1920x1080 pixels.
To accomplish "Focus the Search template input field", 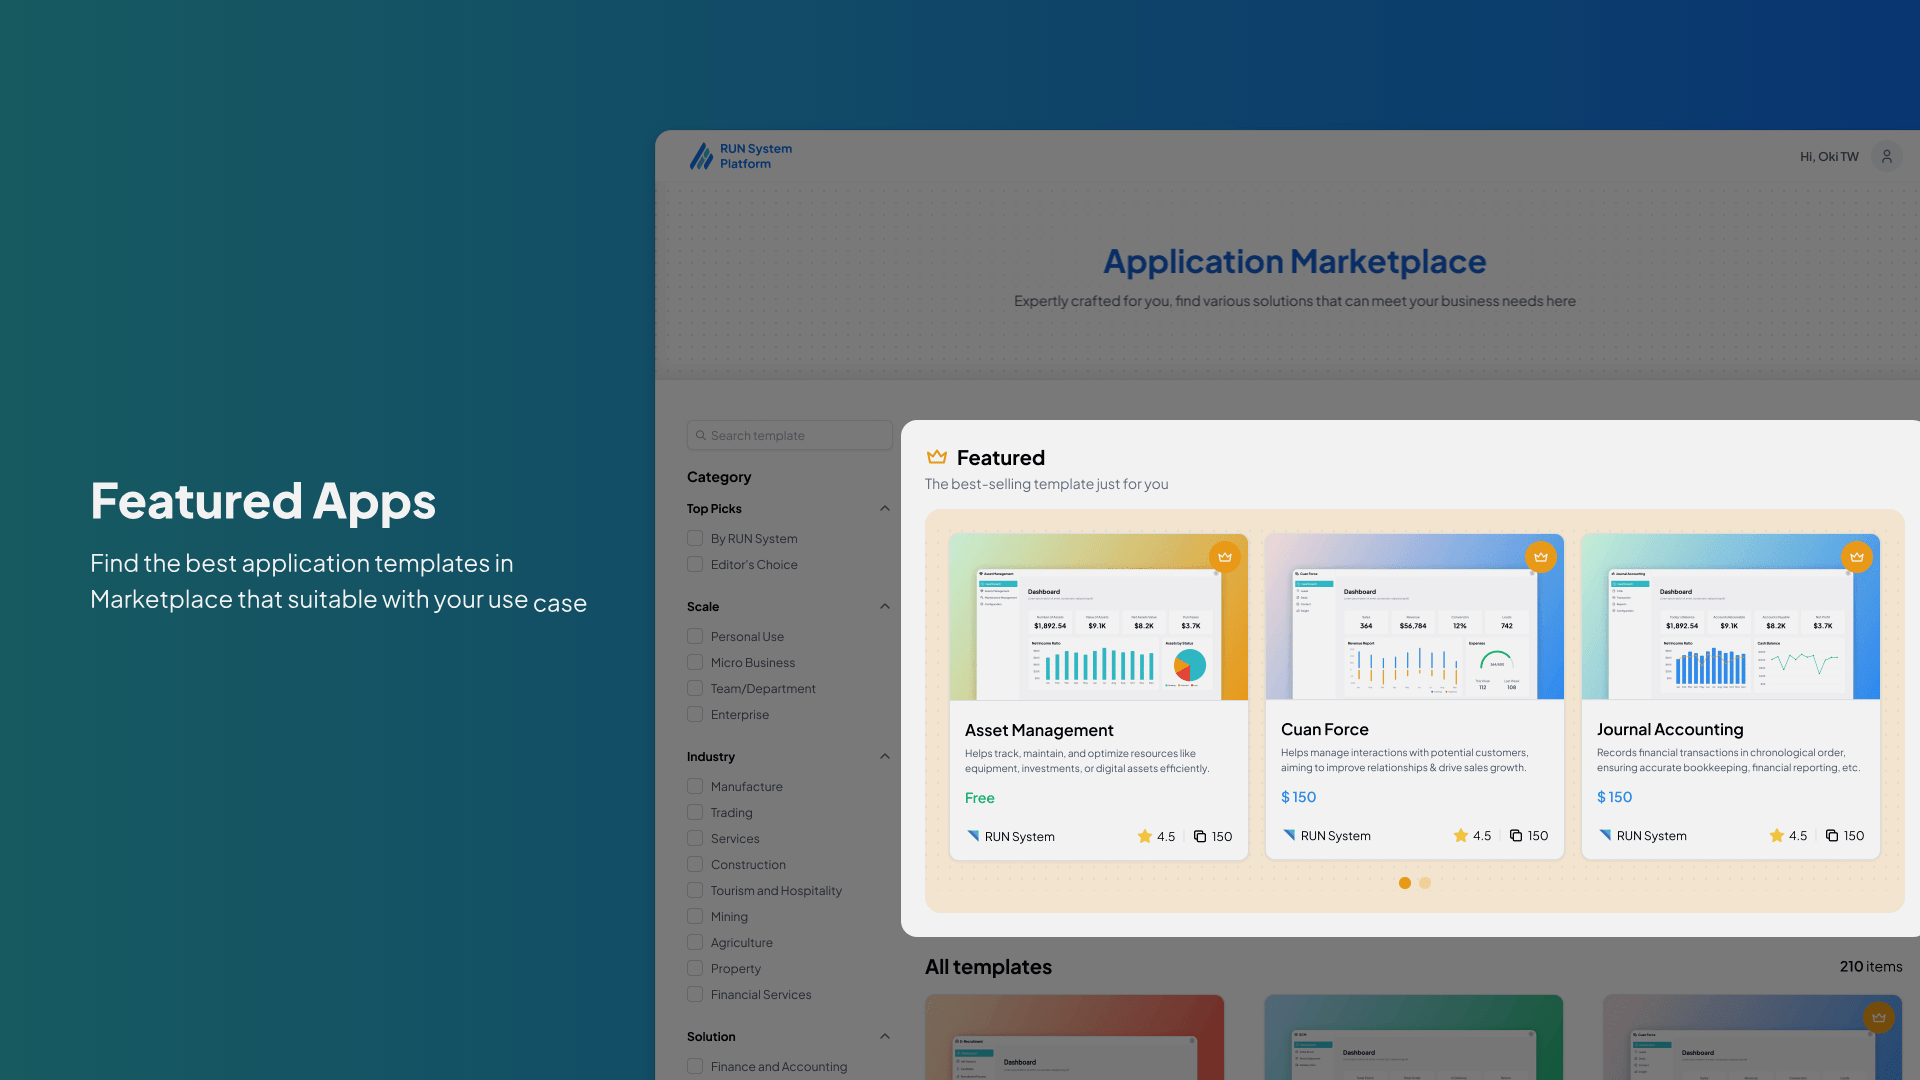I will (x=790, y=436).
